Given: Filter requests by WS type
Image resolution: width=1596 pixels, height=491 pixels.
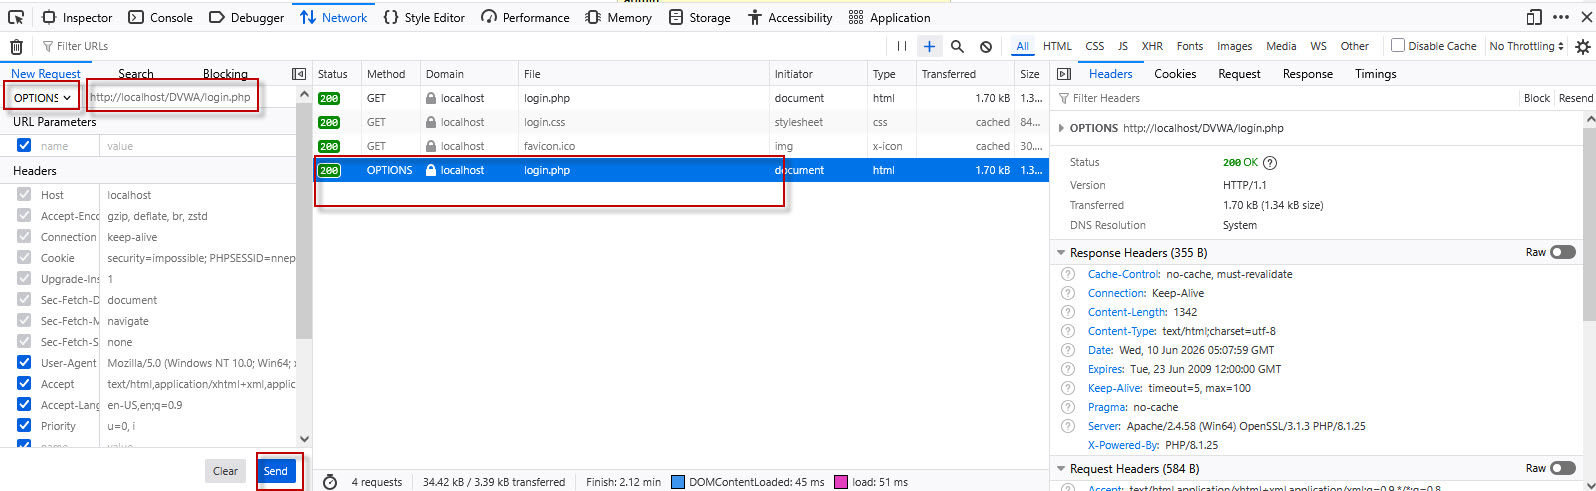Looking at the screenshot, I should click(1318, 46).
